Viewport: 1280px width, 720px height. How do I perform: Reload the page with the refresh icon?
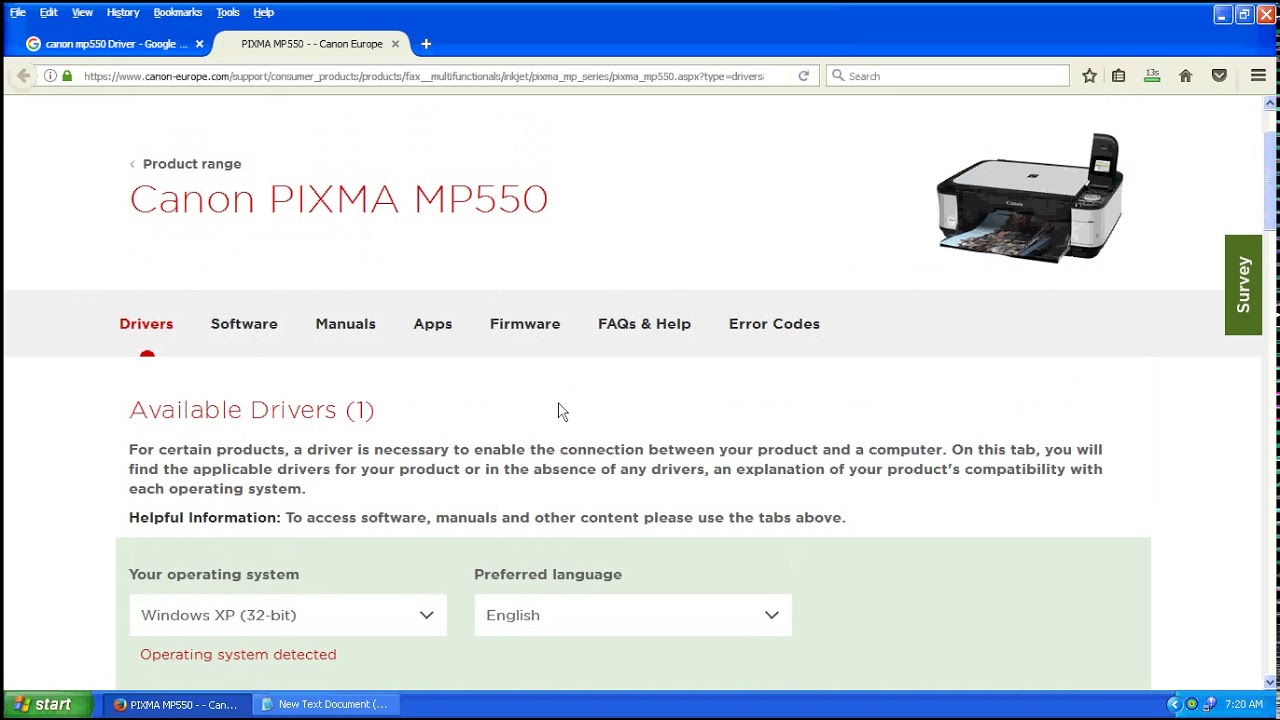click(803, 76)
